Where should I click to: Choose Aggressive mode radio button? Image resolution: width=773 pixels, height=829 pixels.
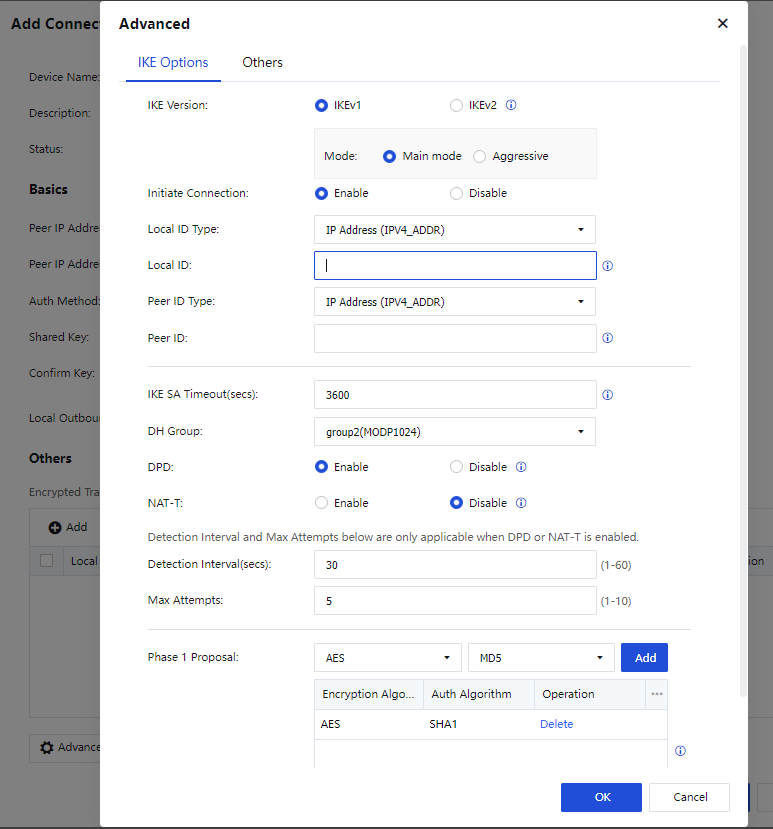coord(480,156)
